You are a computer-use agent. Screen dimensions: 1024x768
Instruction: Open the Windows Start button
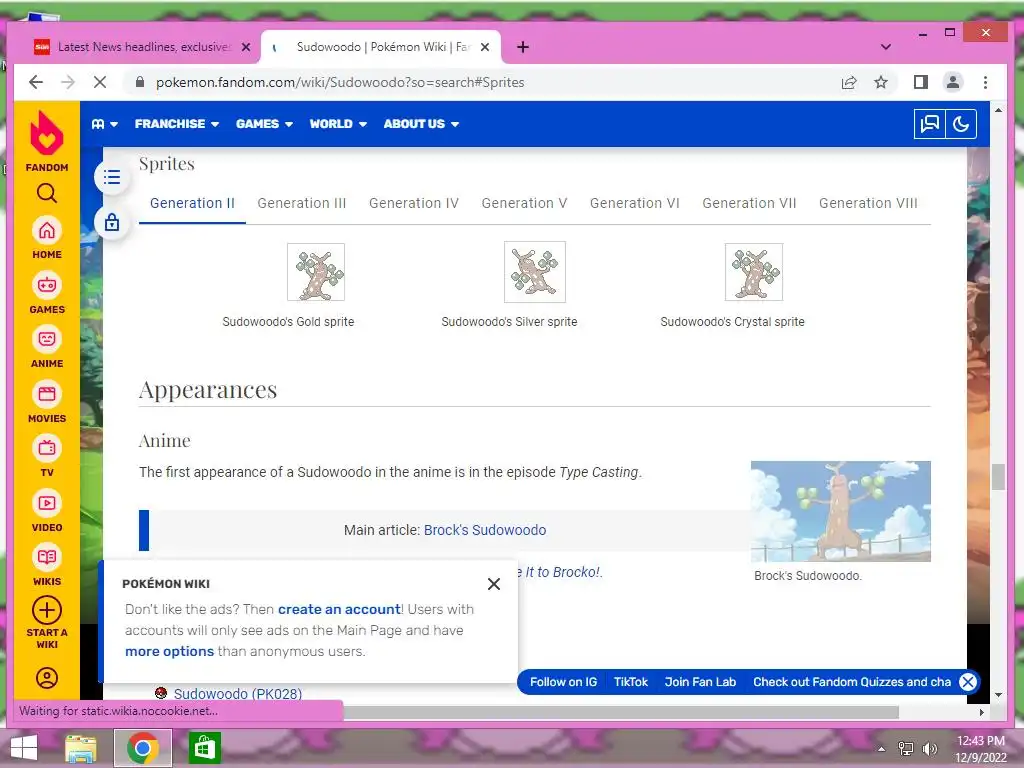24,748
